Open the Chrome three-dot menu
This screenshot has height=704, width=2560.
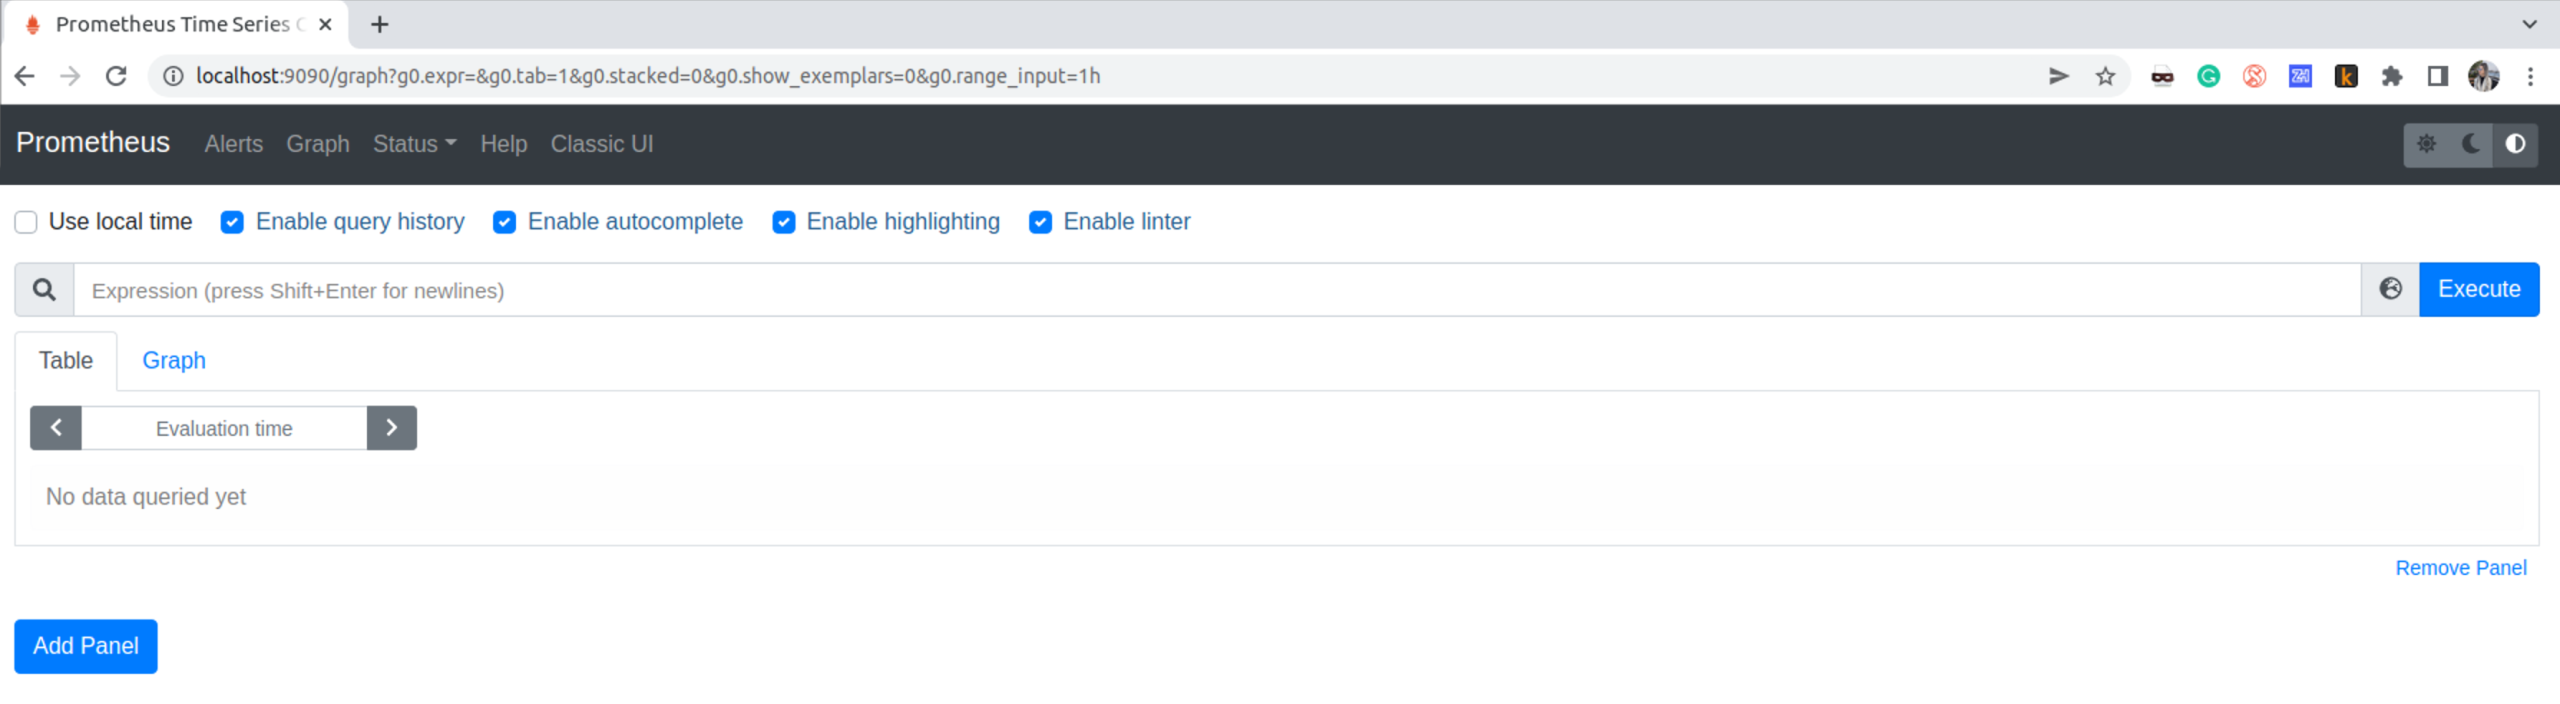pyautogui.click(x=2531, y=76)
